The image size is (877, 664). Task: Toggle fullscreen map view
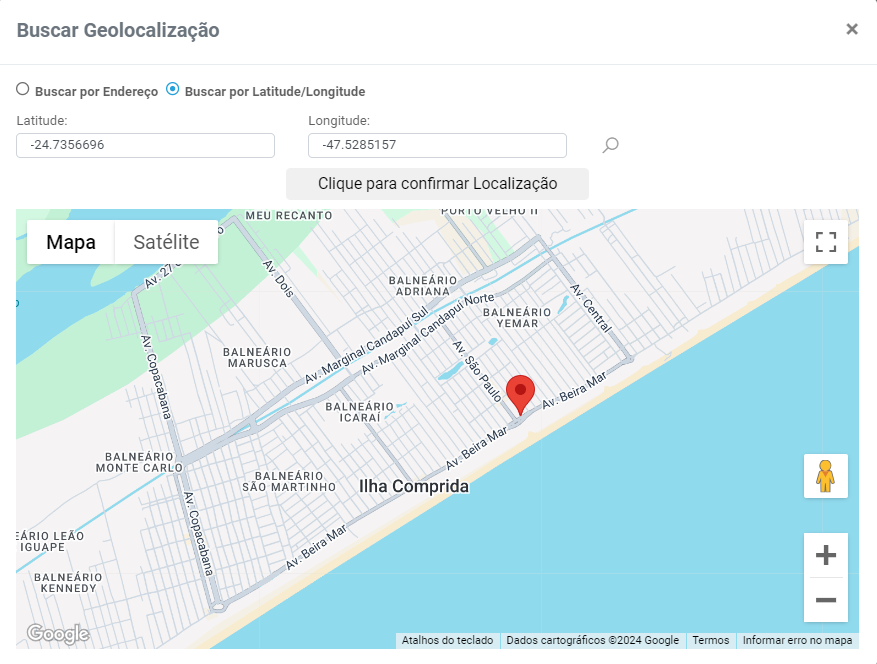pos(825,242)
